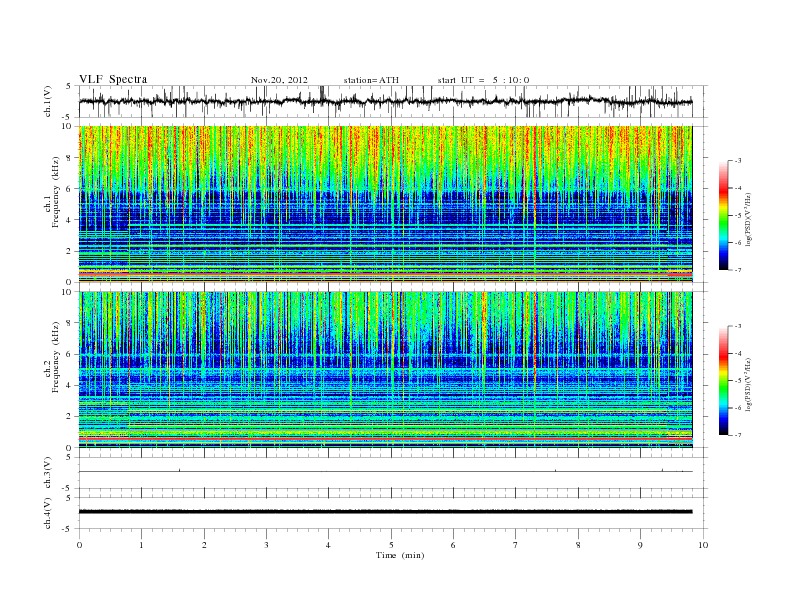Click the lower colorbar "-7" tick label
792x612 pixels.
738,435
